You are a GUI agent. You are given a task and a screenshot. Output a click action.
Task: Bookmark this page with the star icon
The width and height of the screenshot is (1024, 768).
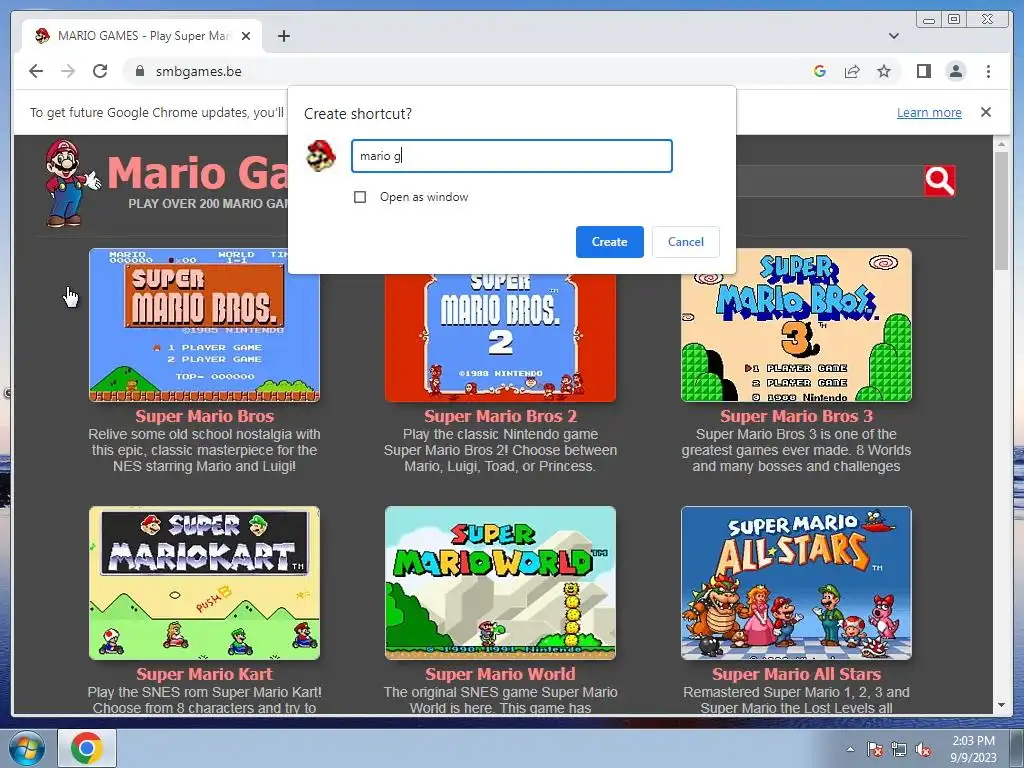[x=884, y=71]
